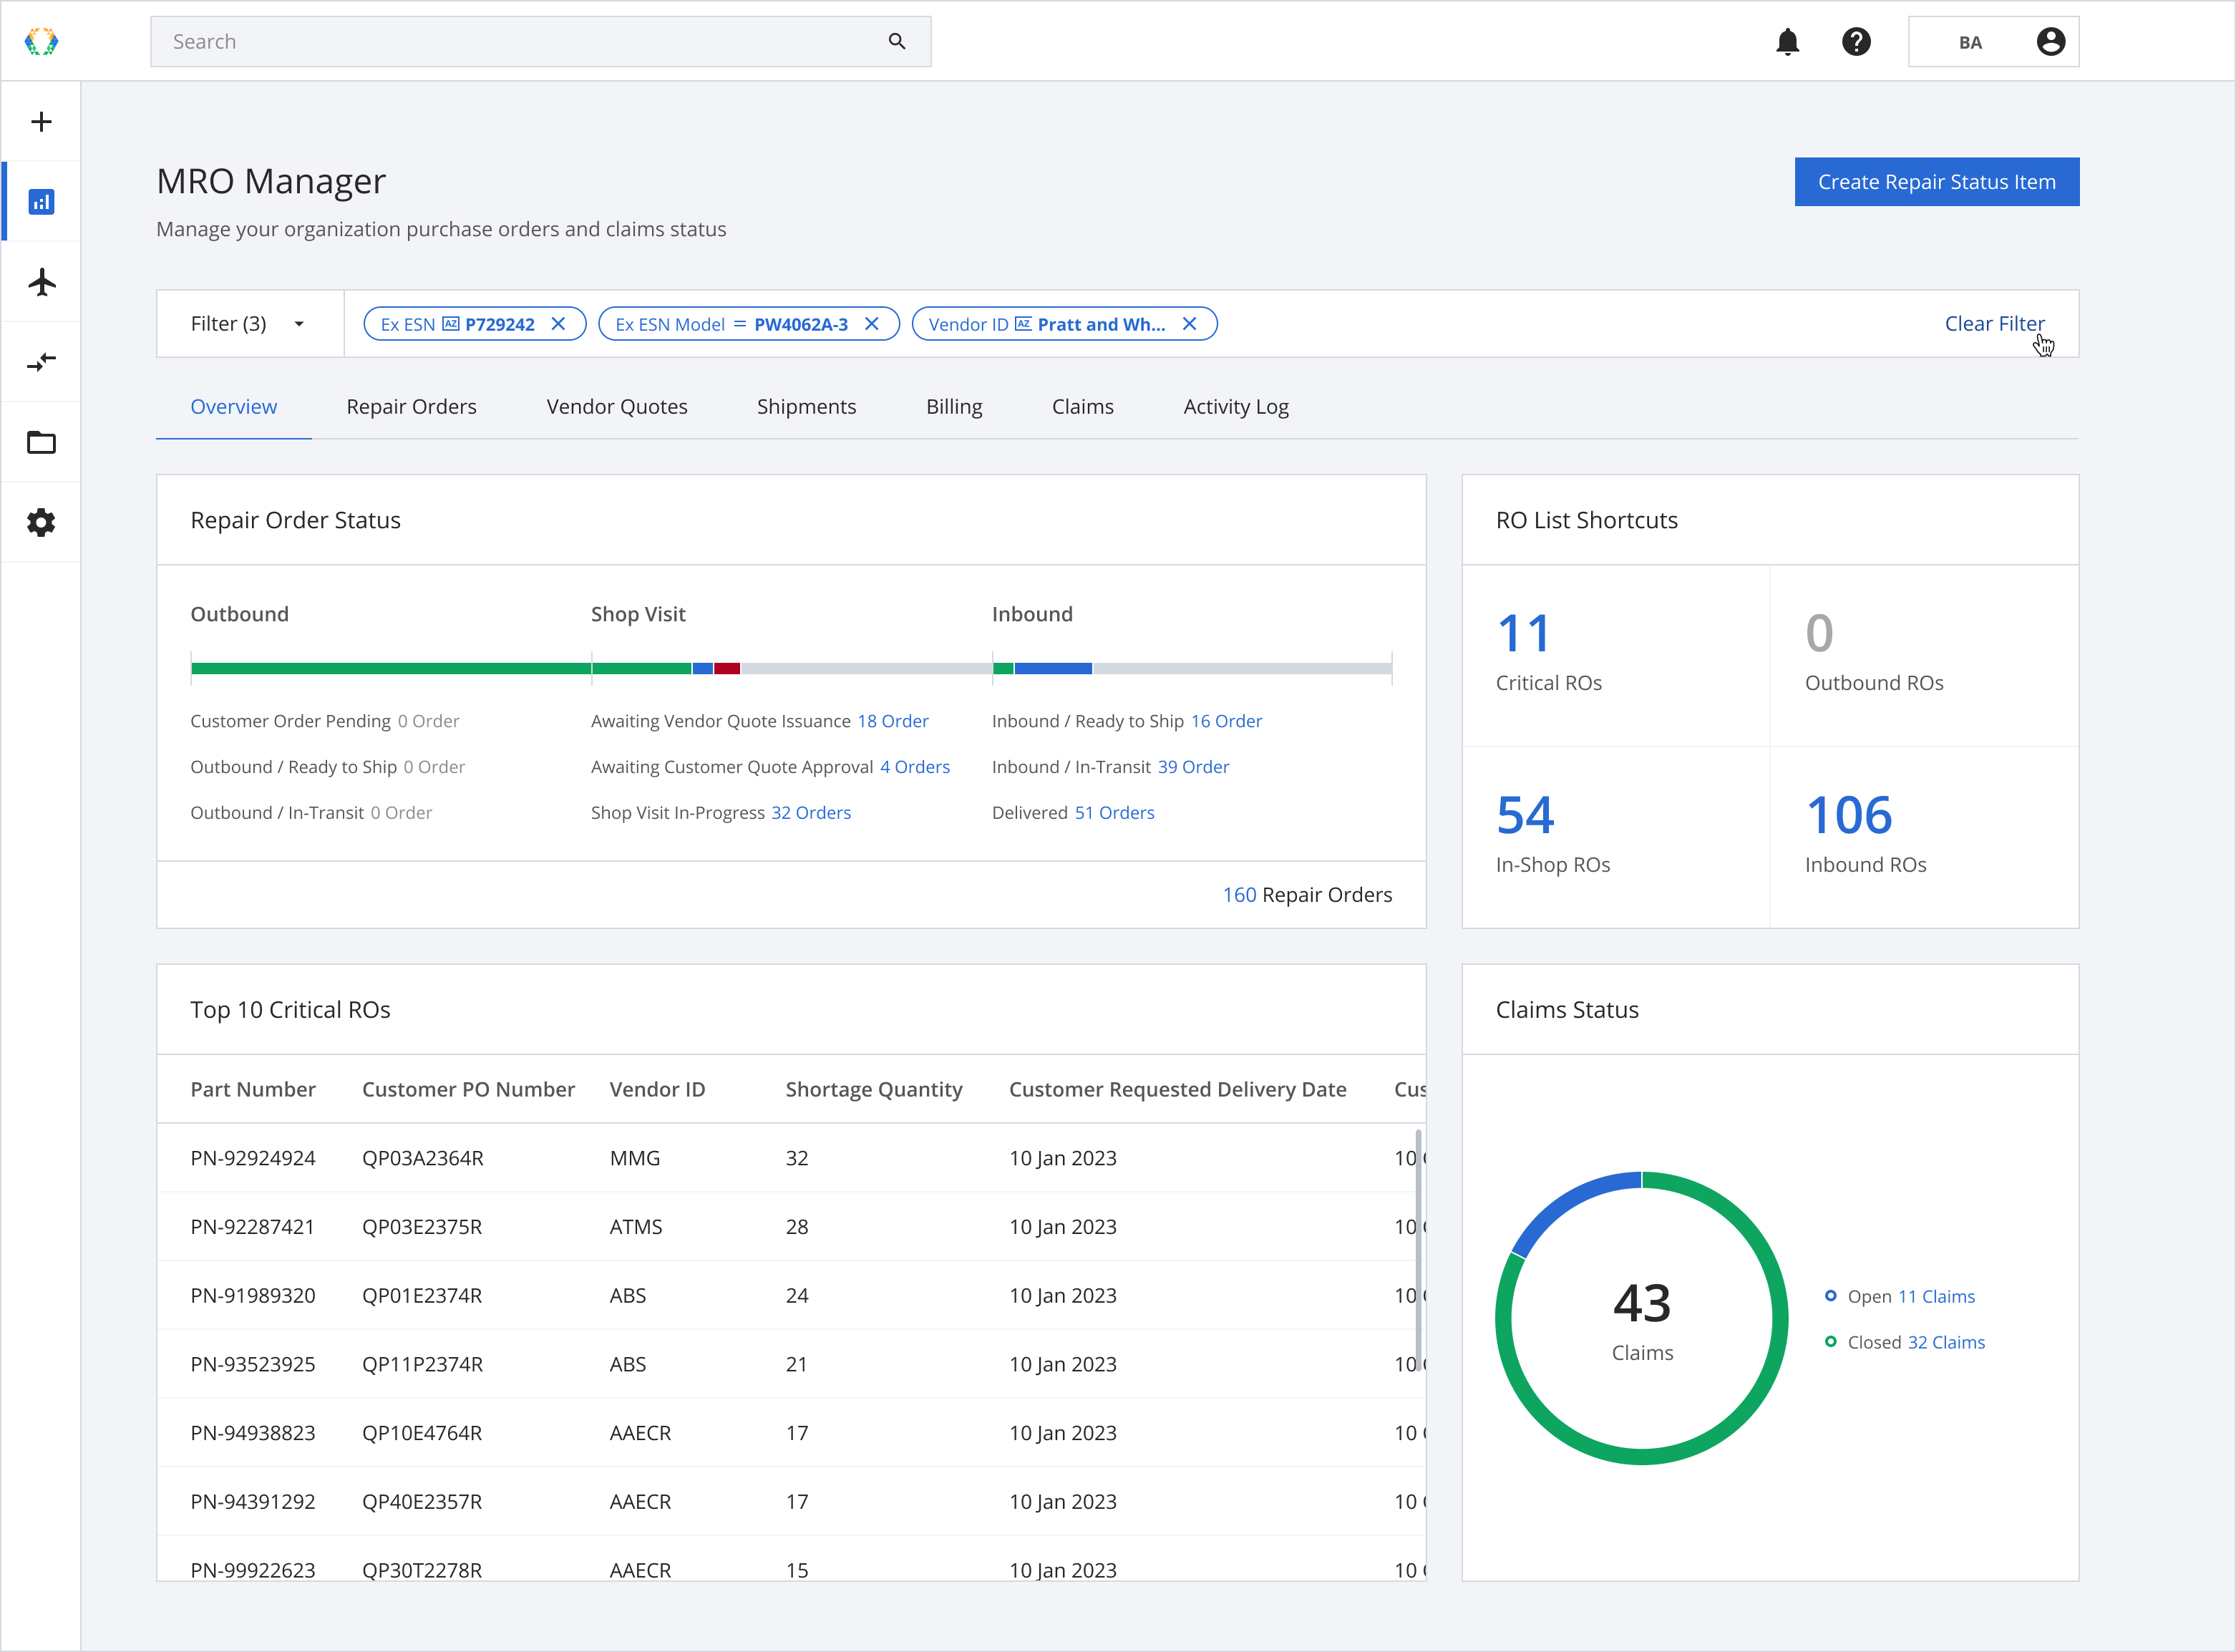Select row PN-92924924
The image size is (2236, 1652).
coord(791,1158)
